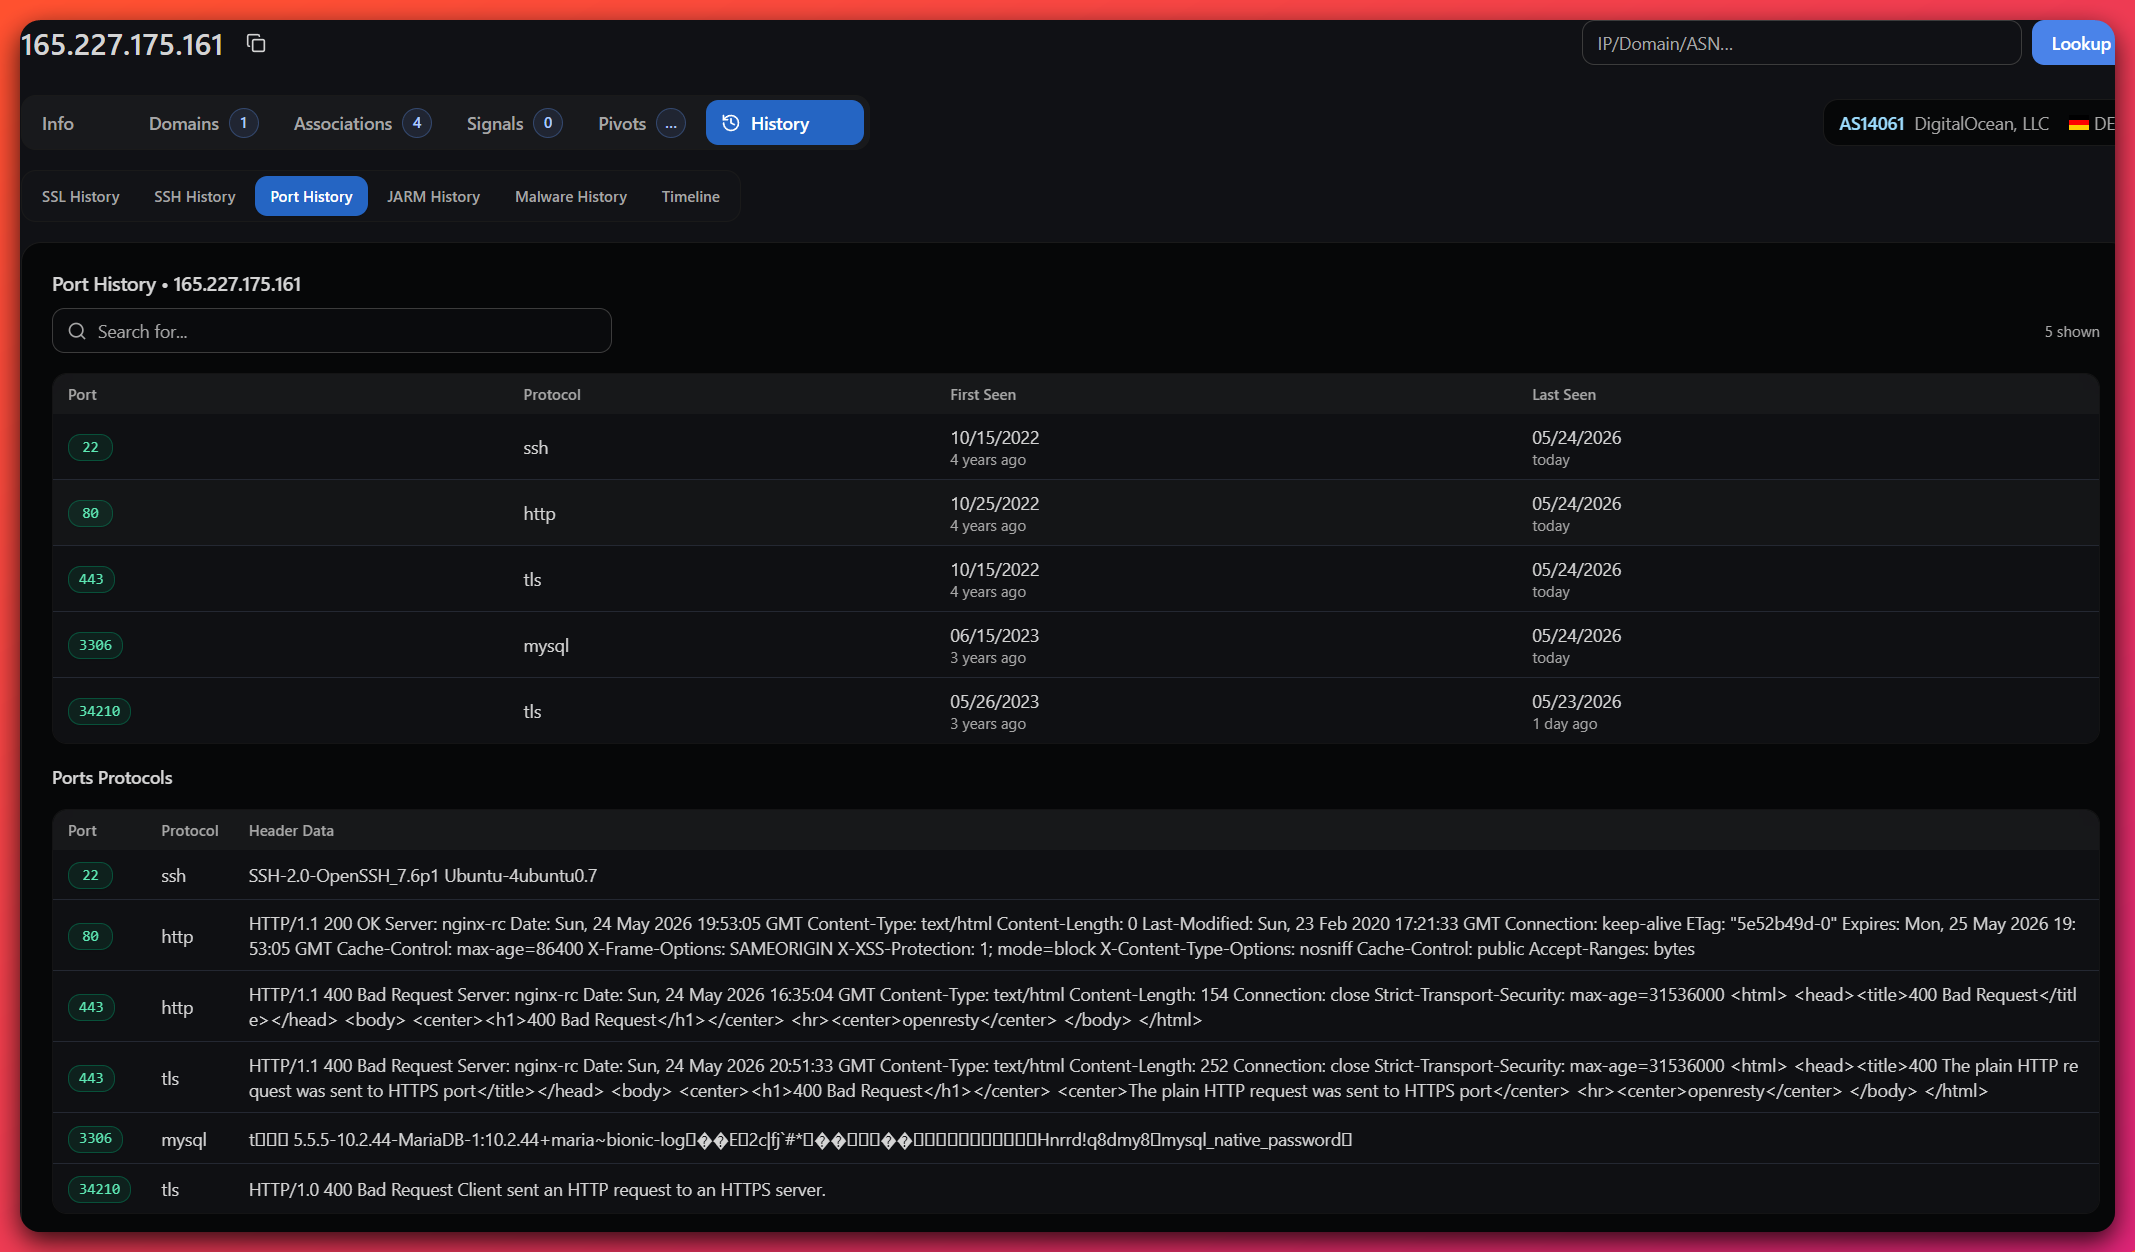Screen dimensions: 2135x1252
Task: Select the History tab
Action: (x=784, y=123)
